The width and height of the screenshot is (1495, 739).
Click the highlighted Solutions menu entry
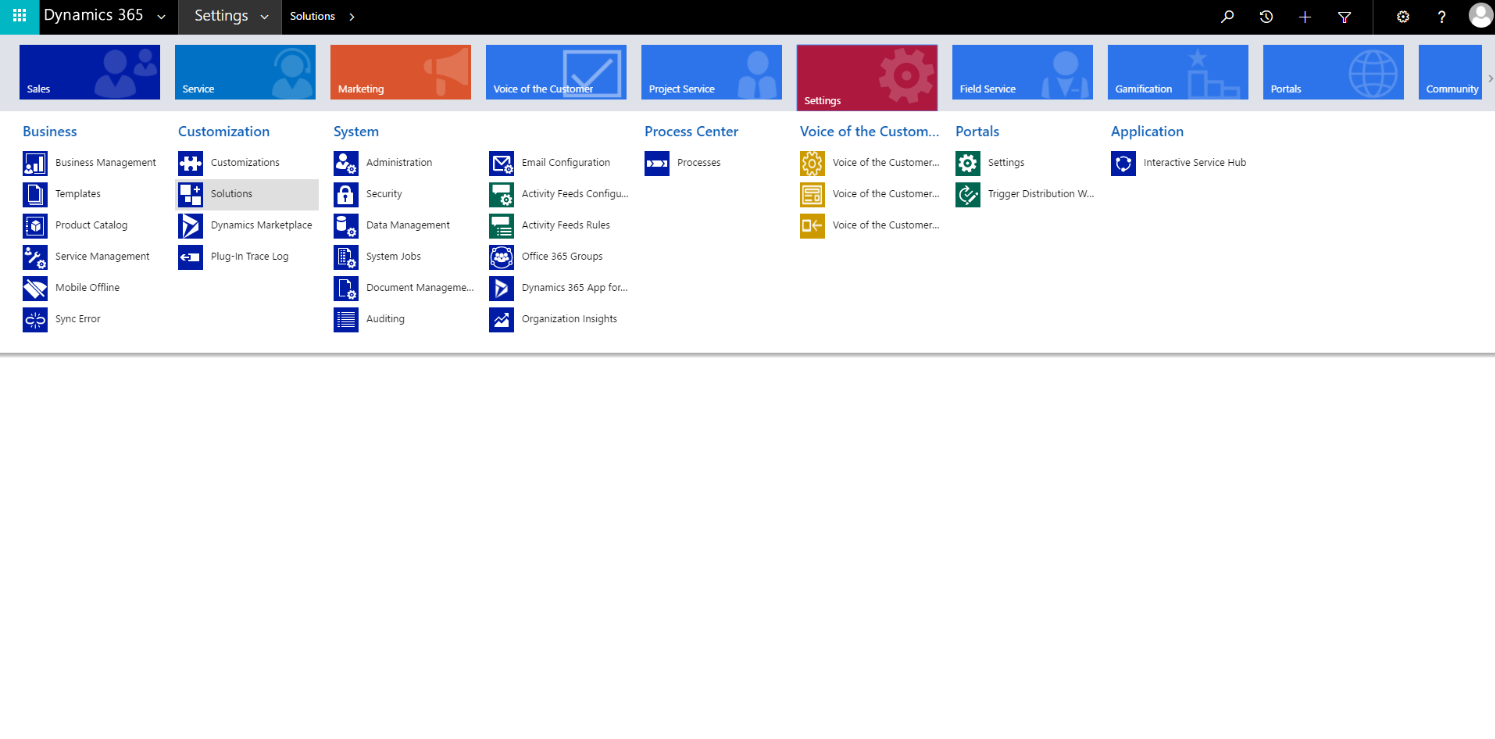pyautogui.click(x=247, y=194)
